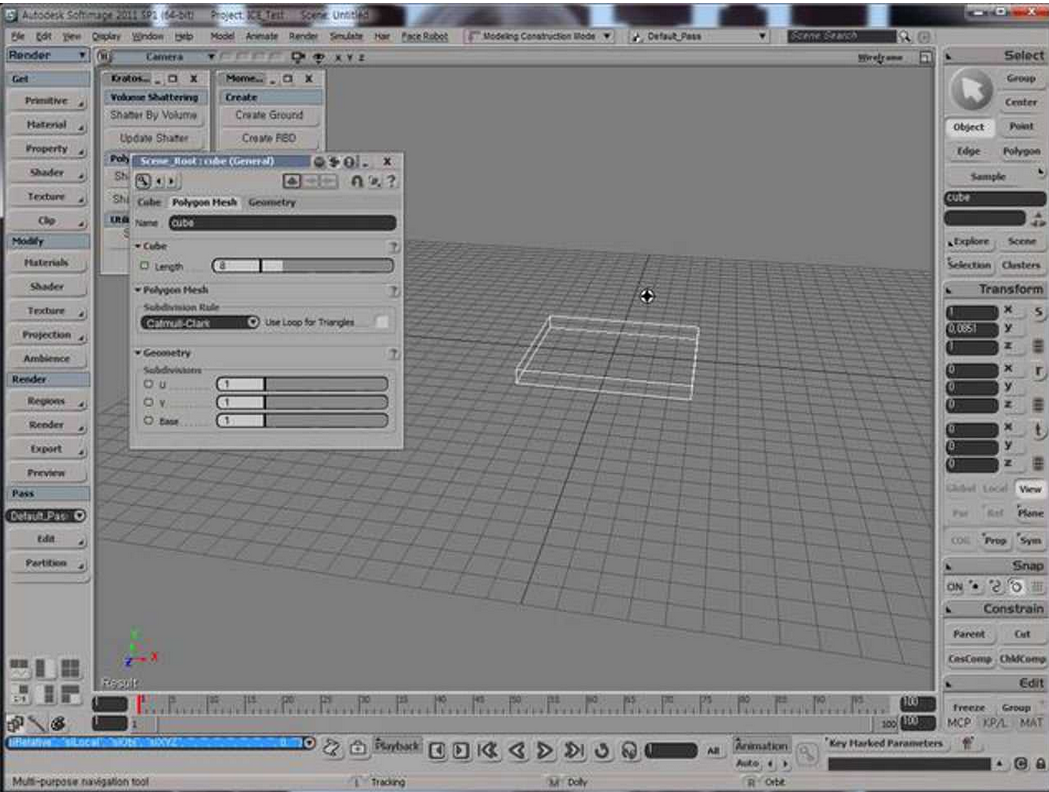Viewport: 1049px width, 792px height.
Task: Step to previous frame button
Action: tap(437, 751)
